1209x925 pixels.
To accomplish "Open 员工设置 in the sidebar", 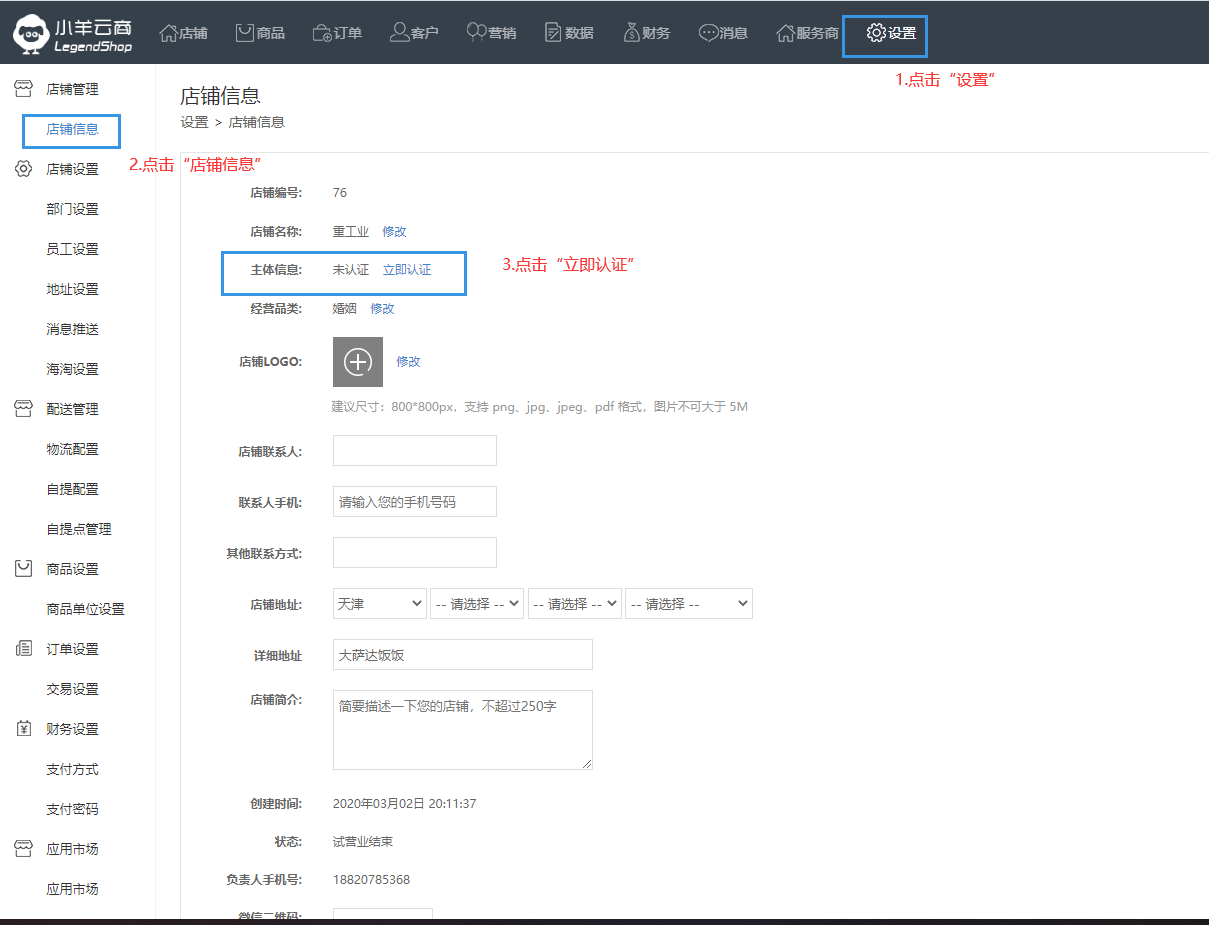I will tap(72, 249).
